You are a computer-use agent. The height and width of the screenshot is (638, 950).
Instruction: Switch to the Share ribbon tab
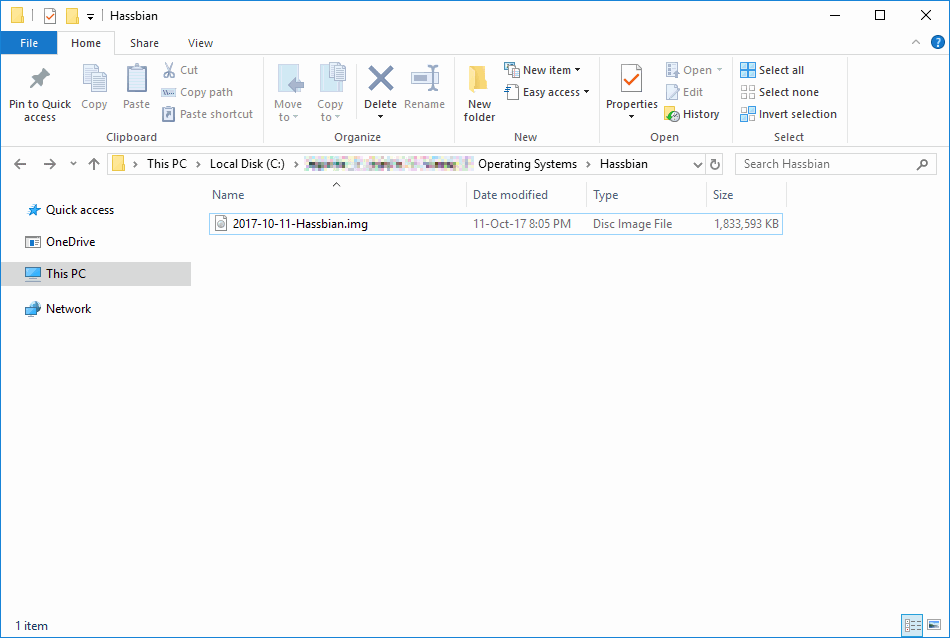pos(144,43)
